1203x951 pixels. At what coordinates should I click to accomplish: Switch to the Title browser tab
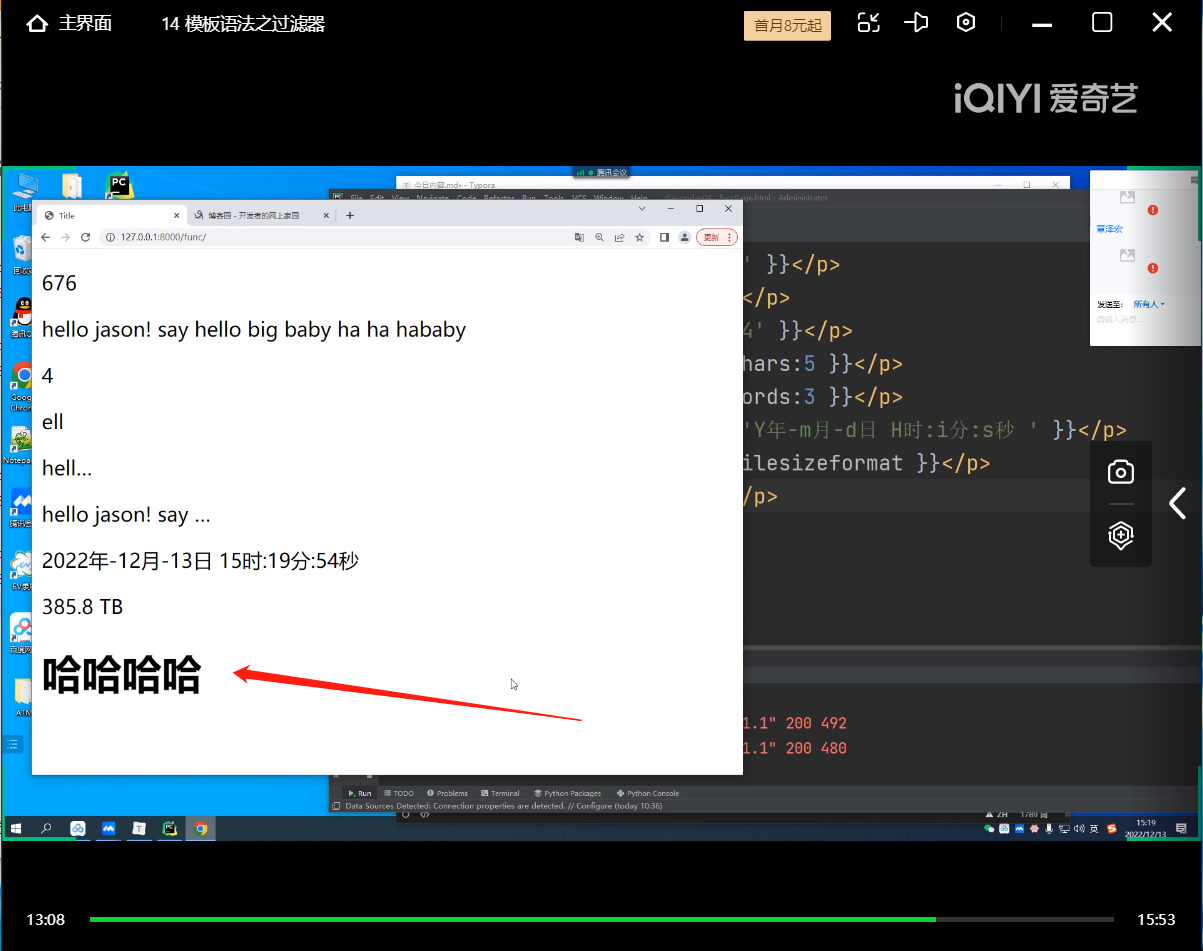(110, 215)
